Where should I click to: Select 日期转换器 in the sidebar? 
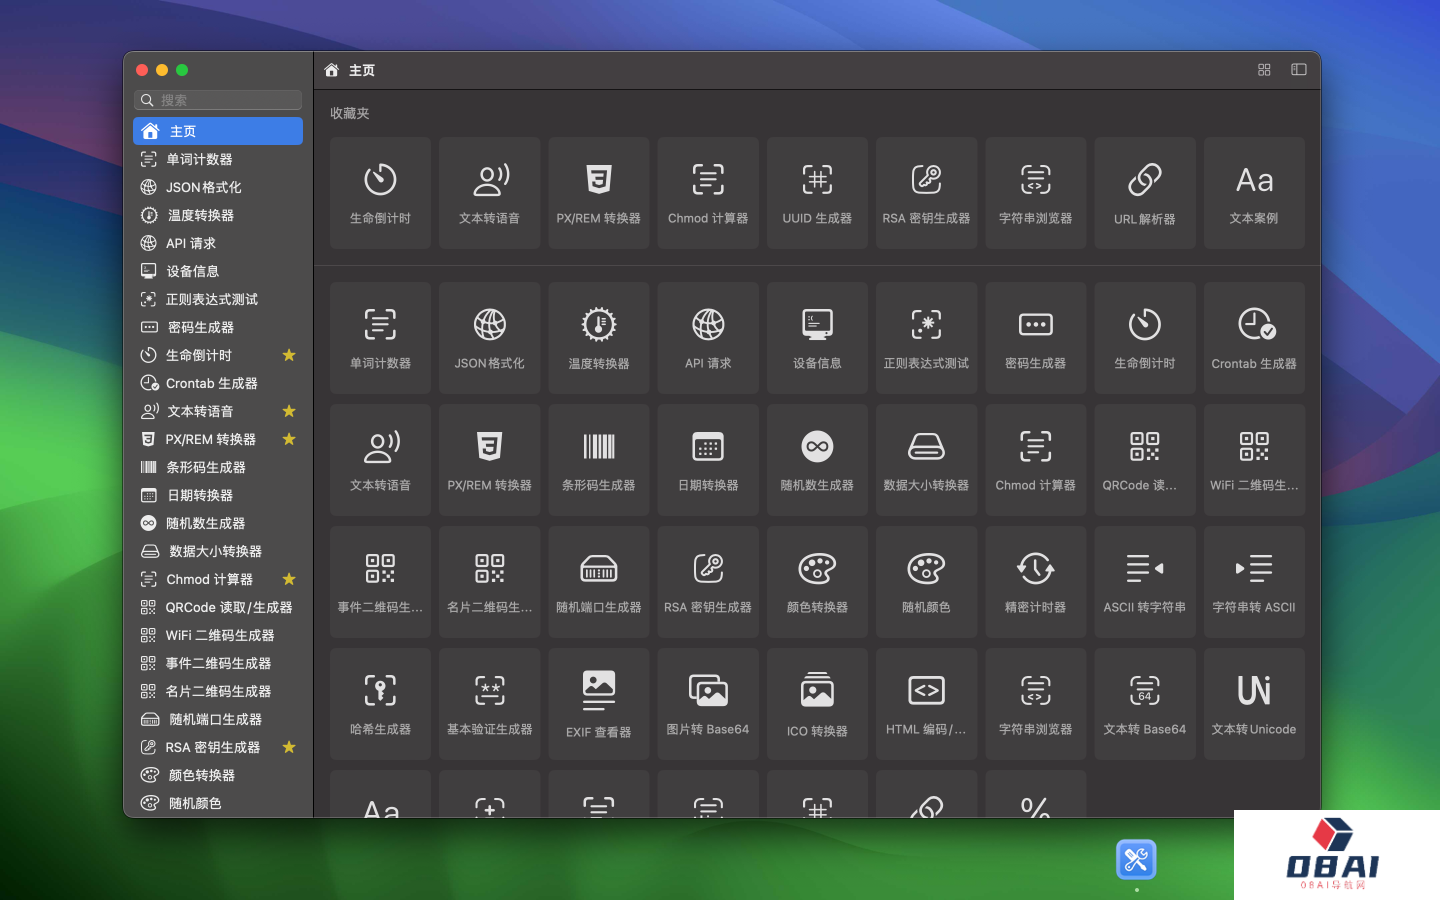[x=218, y=495]
